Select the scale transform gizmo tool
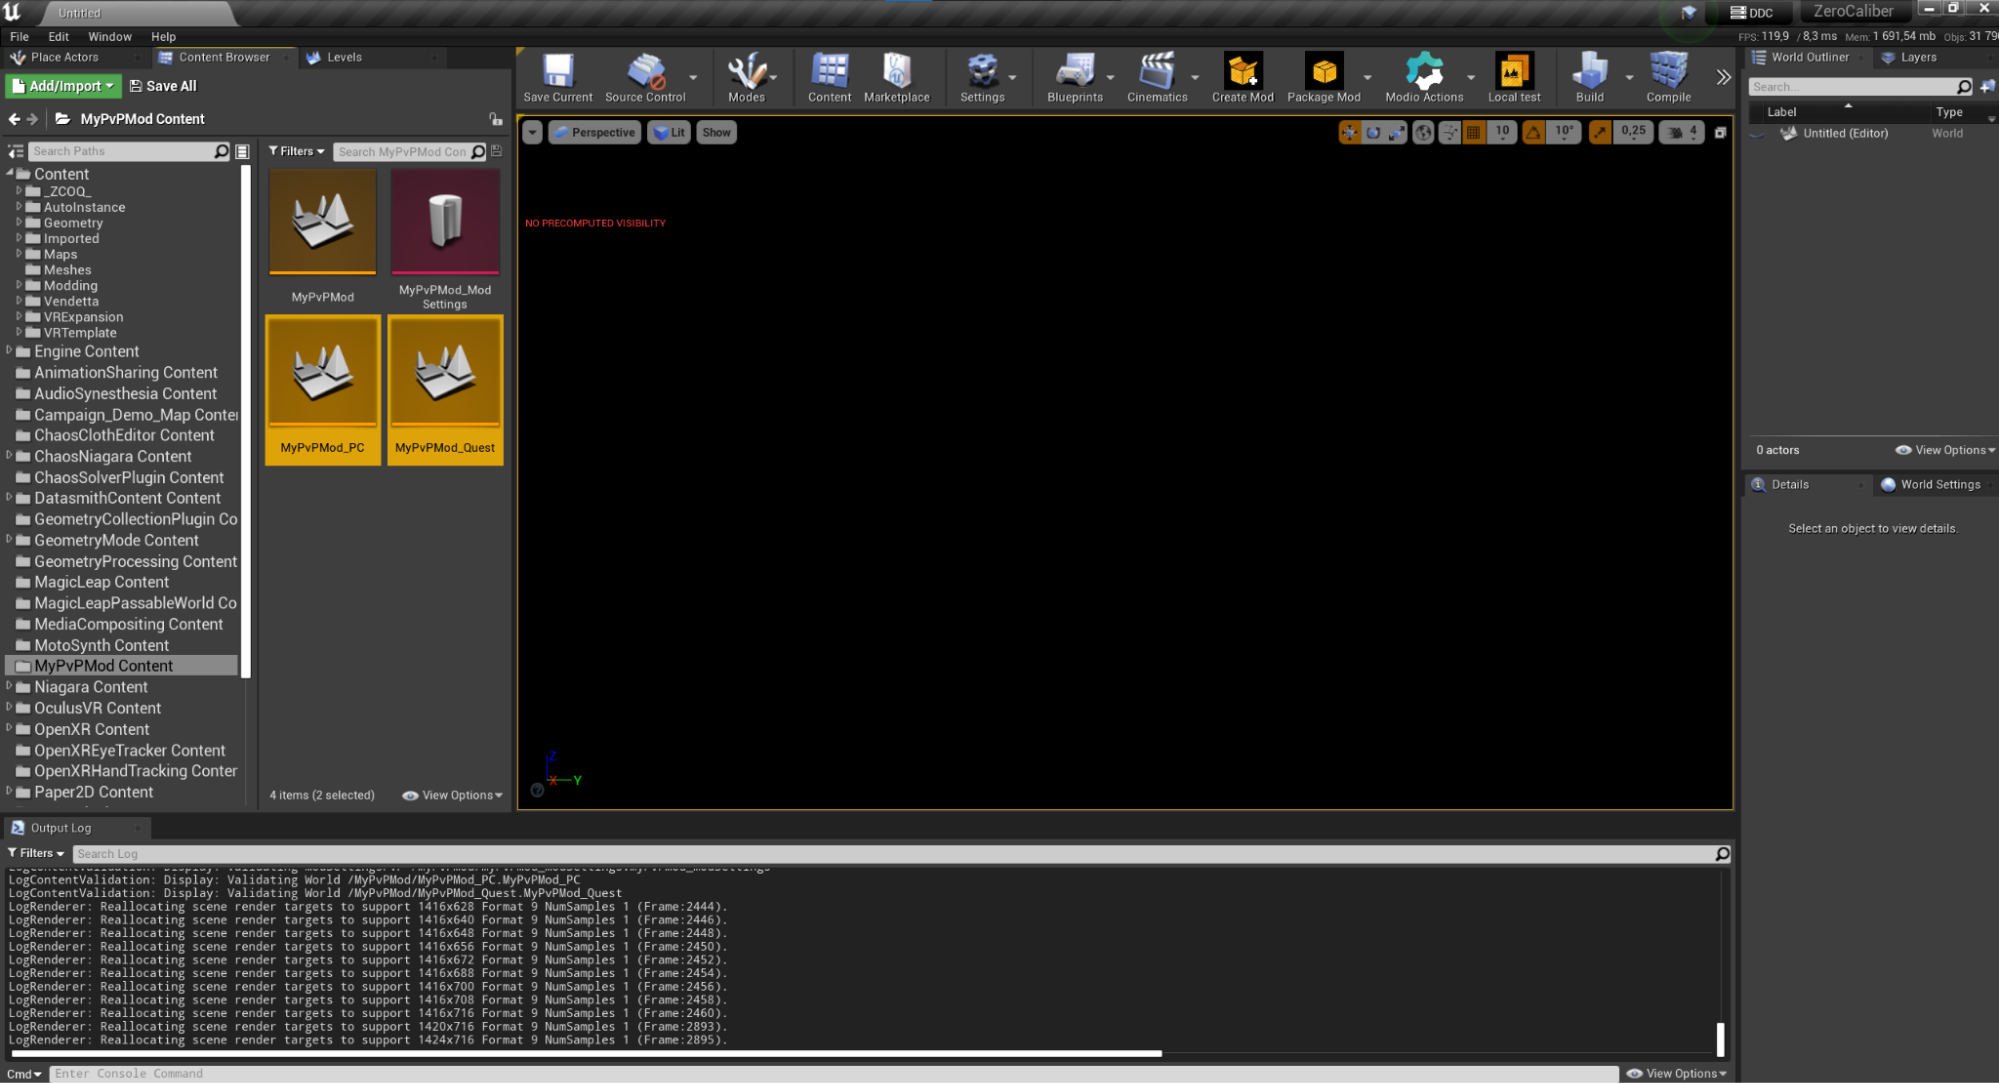 [x=1396, y=132]
